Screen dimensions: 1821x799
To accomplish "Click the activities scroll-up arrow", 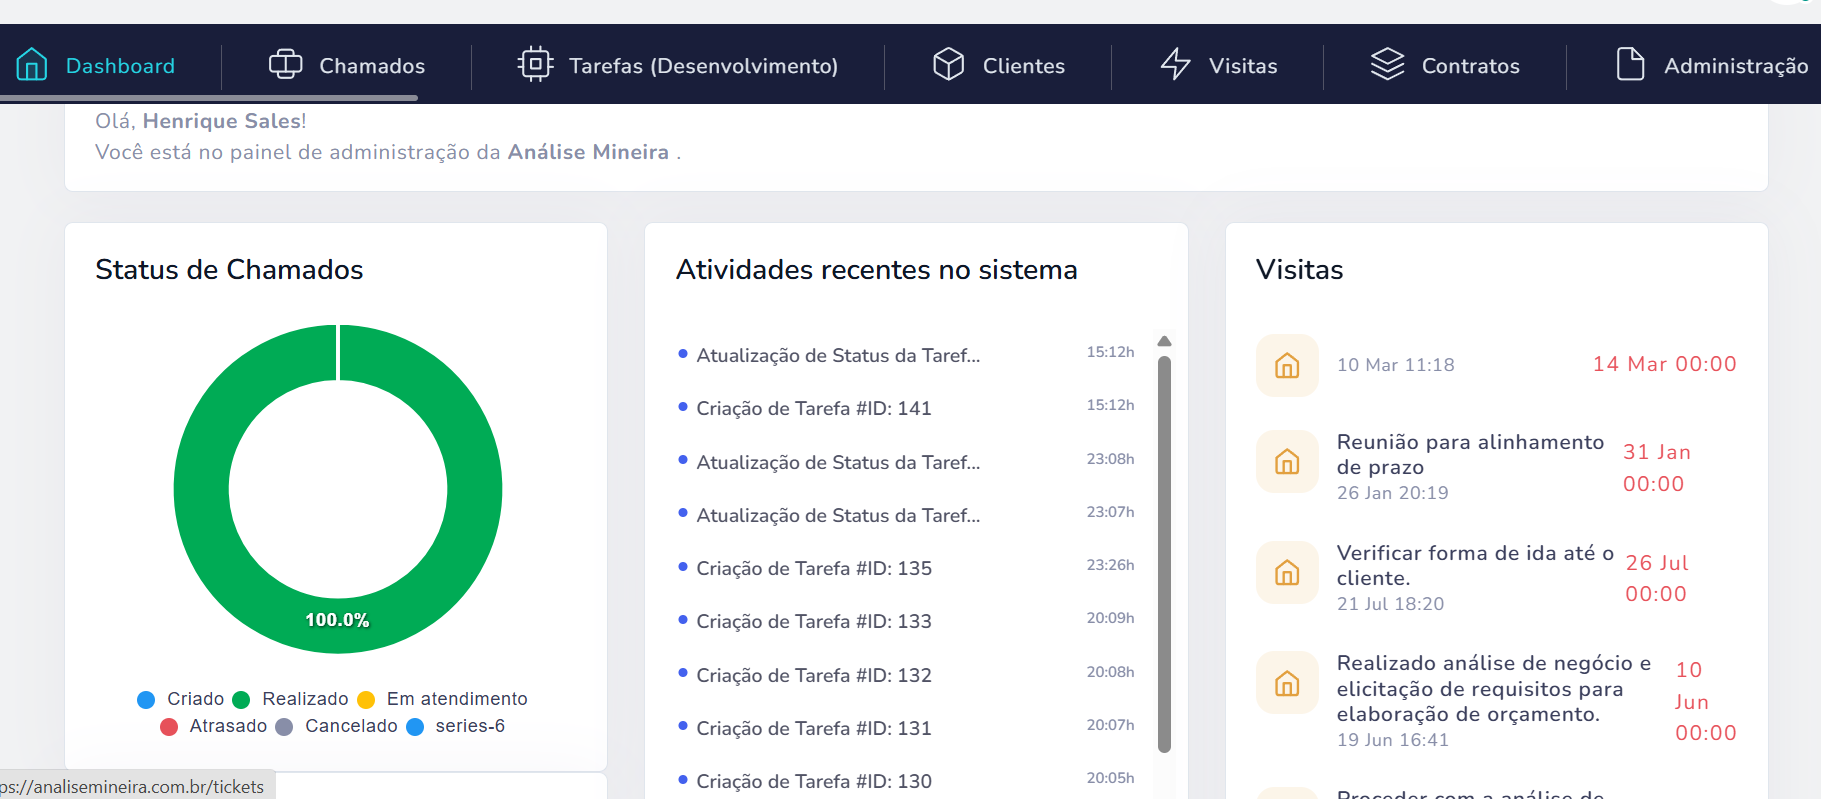I will tap(1164, 341).
